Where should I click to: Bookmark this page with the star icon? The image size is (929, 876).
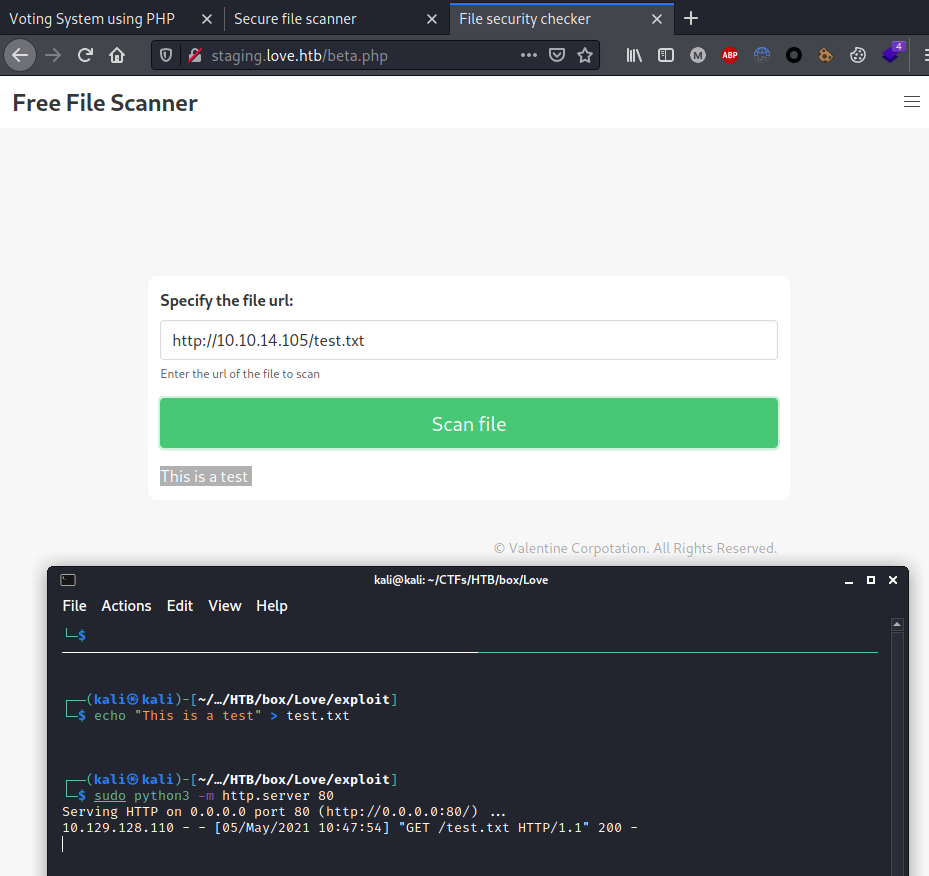tap(584, 55)
